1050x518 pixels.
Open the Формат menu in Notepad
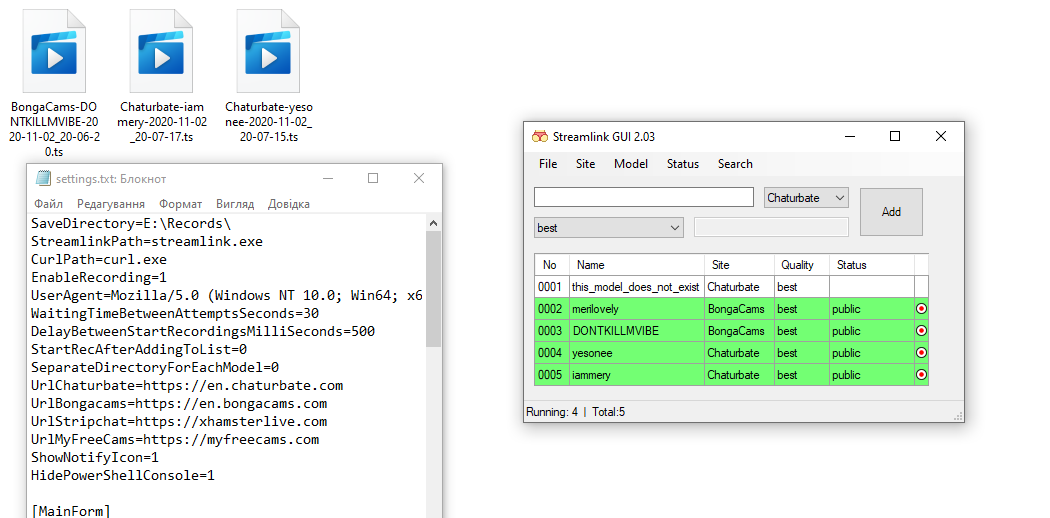coord(180,204)
